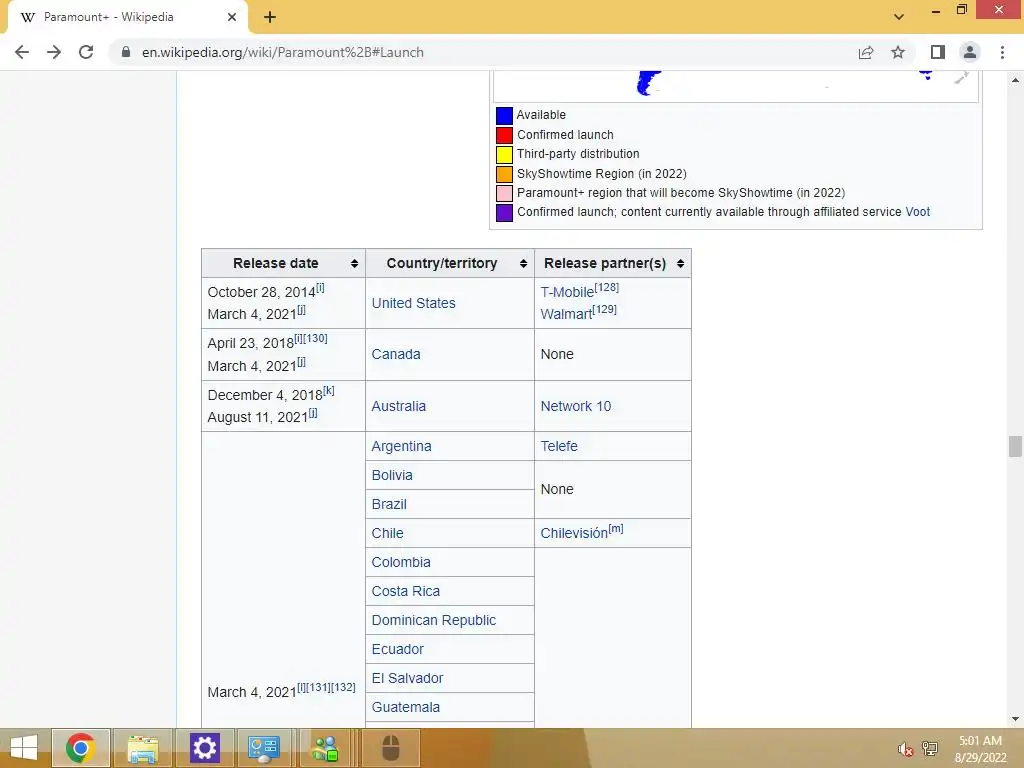Click the scrollbar up arrow
The height and width of the screenshot is (768, 1024).
[1015, 80]
